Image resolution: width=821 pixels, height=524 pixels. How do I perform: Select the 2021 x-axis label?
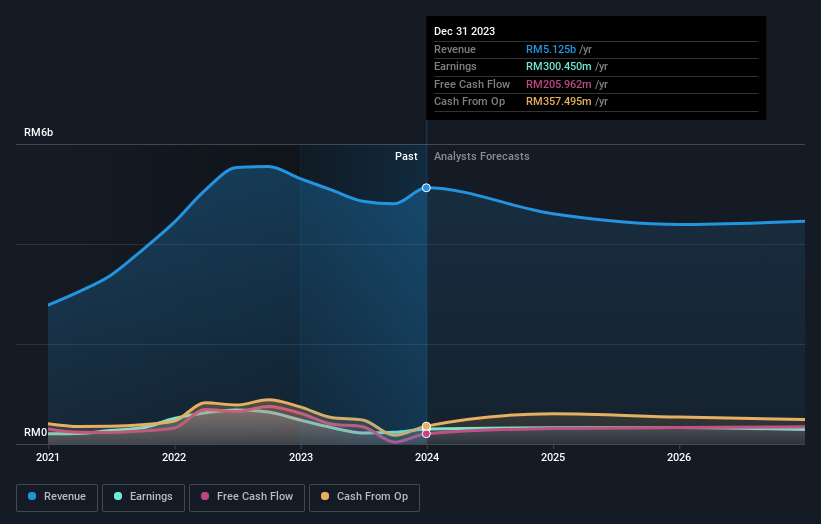tap(48, 457)
